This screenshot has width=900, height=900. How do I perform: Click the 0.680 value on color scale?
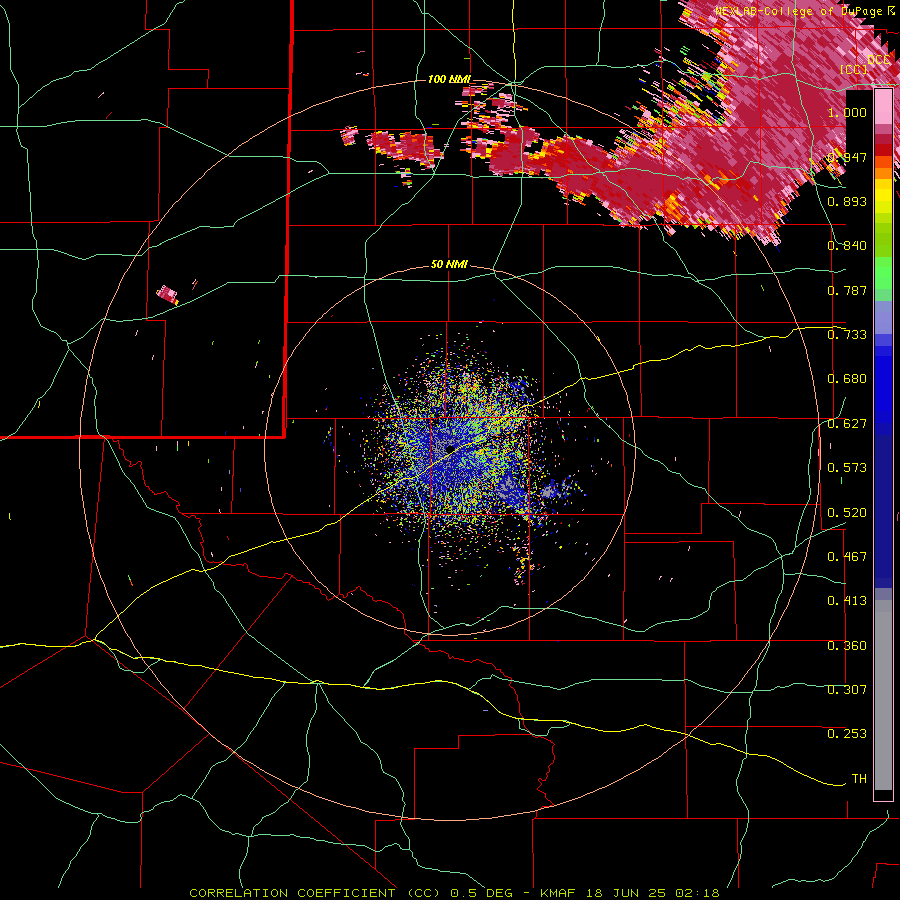[847, 379]
